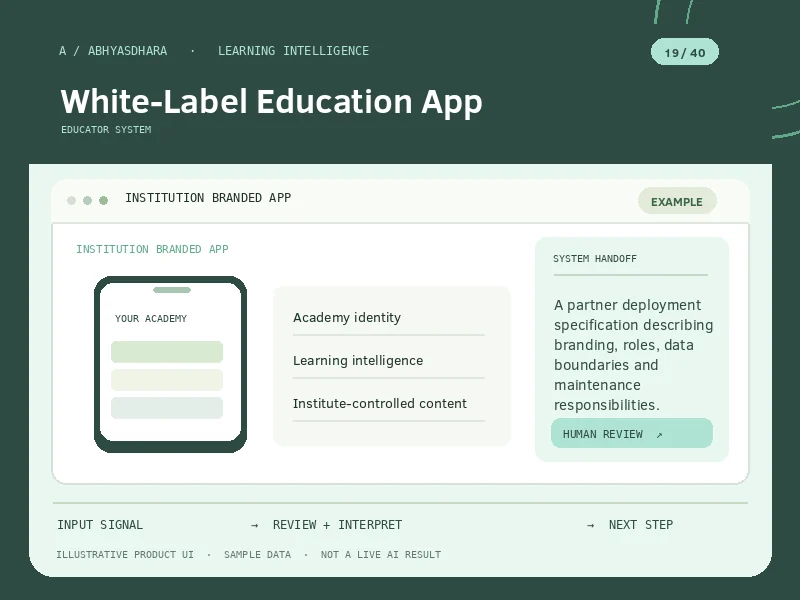
Task: Click YOUR ACADEMY label in phone
Action: pyautogui.click(x=151, y=318)
